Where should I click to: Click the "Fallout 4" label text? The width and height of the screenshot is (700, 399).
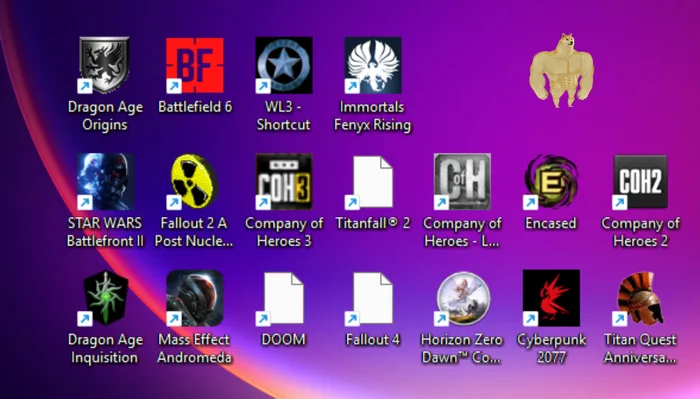[x=373, y=340]
